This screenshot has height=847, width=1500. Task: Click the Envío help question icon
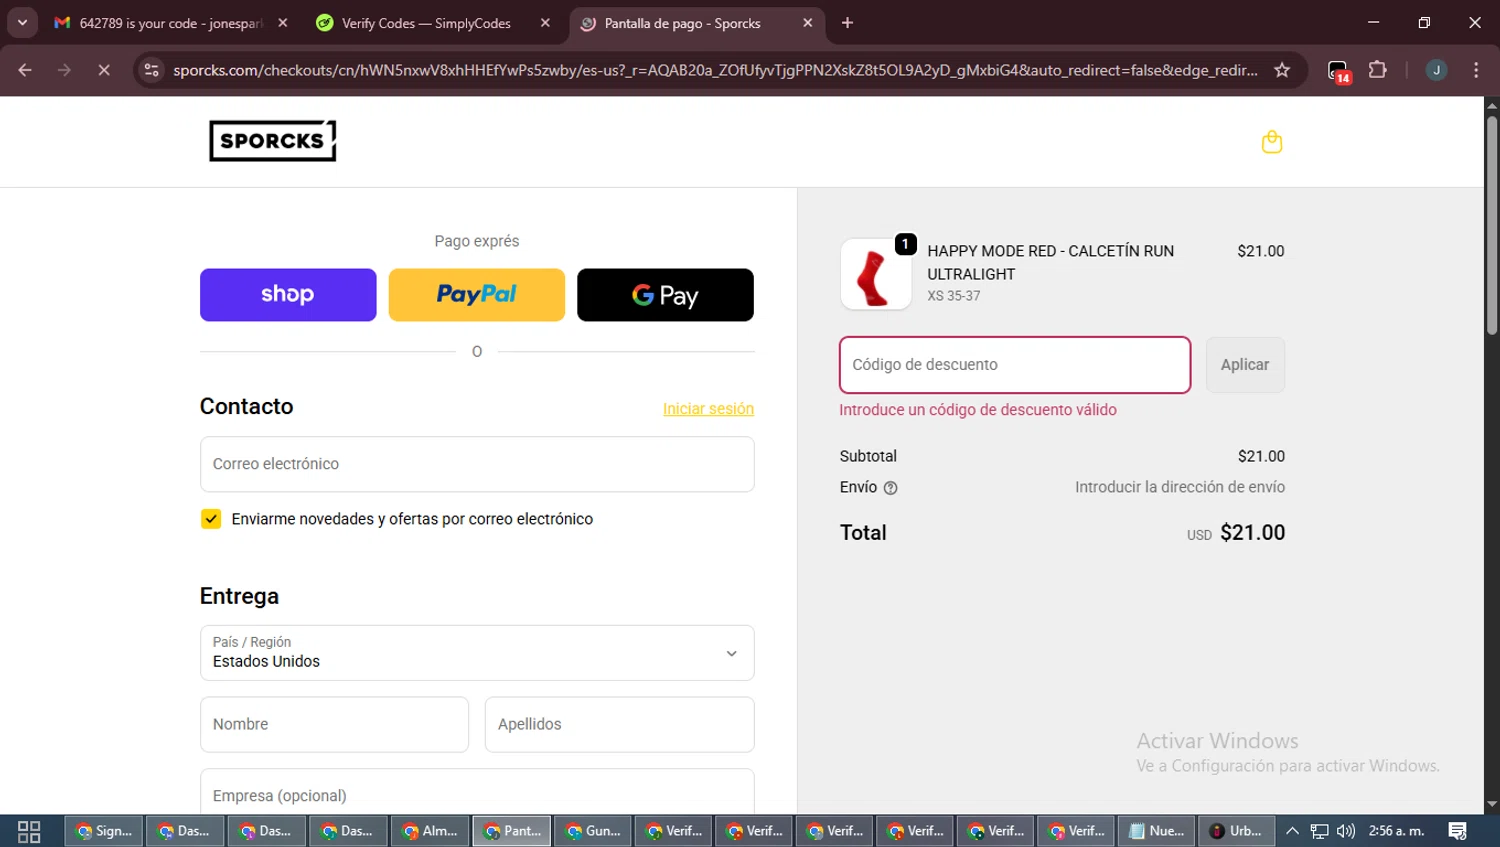pyautogui.click(x=890, y=488)
